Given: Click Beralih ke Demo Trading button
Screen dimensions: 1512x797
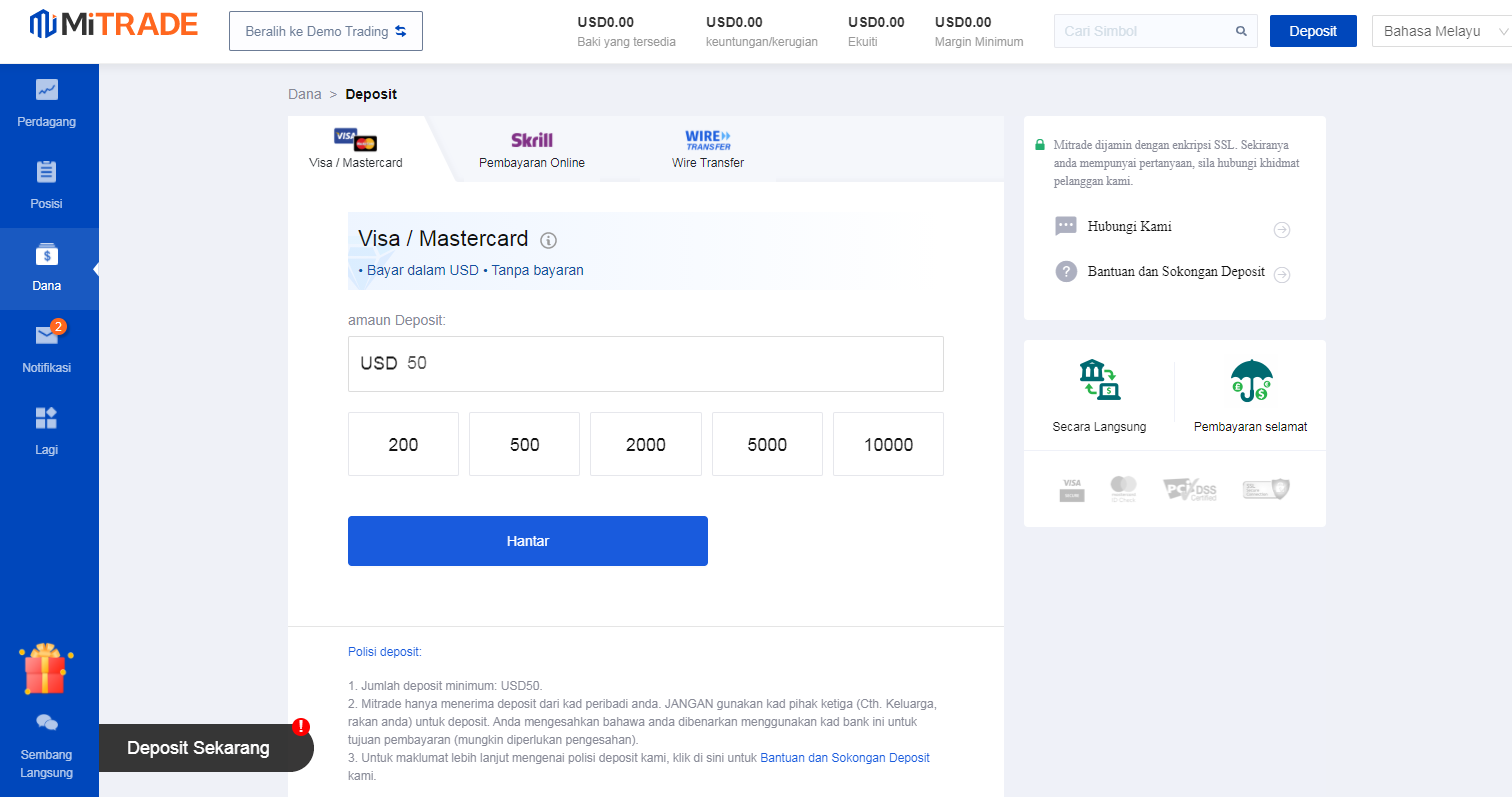Looking at the screenshot, I should 326,31.
